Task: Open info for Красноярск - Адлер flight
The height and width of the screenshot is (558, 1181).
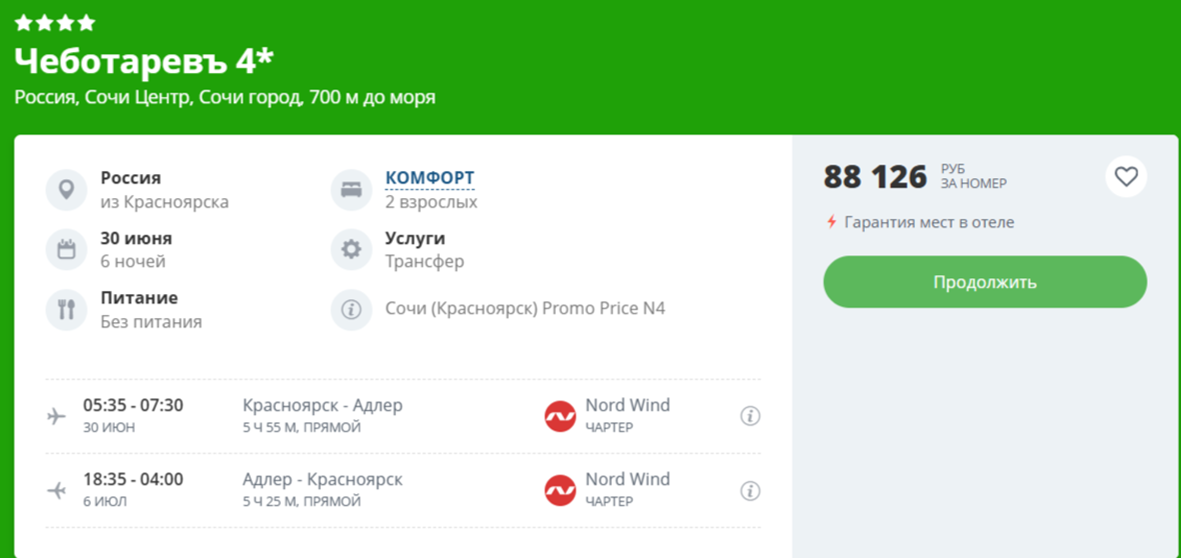Action: pos(749,416)
